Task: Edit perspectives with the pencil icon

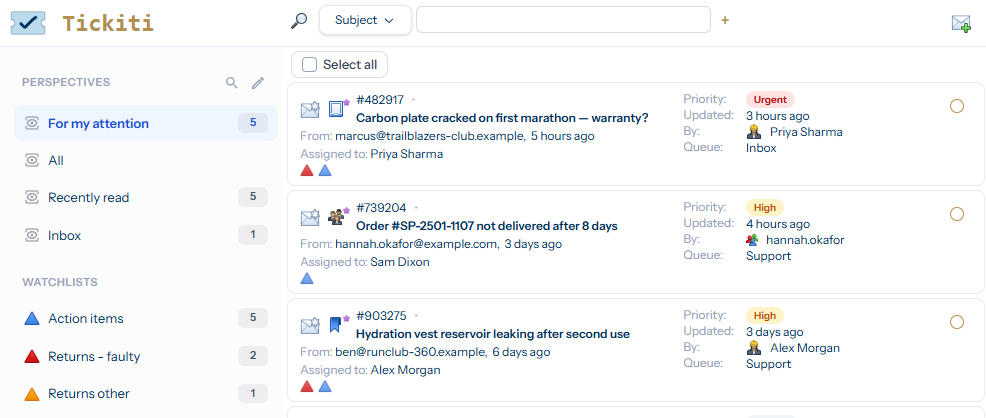Action: (x=258, y=82)
